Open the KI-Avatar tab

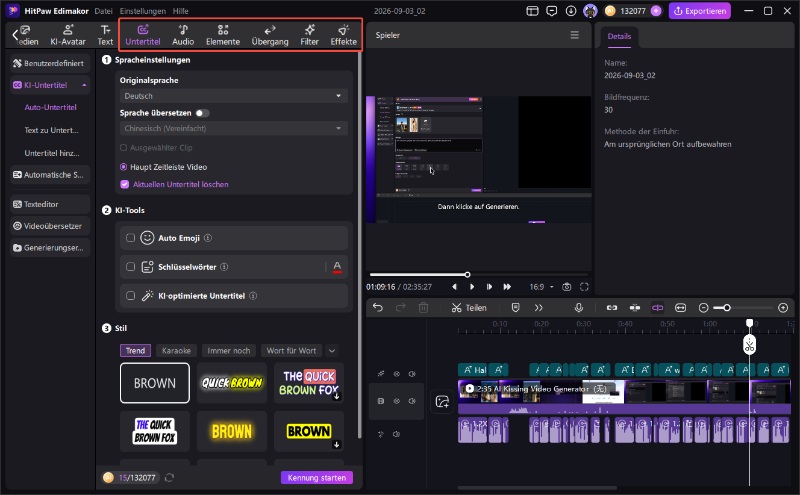pos(68,35)
